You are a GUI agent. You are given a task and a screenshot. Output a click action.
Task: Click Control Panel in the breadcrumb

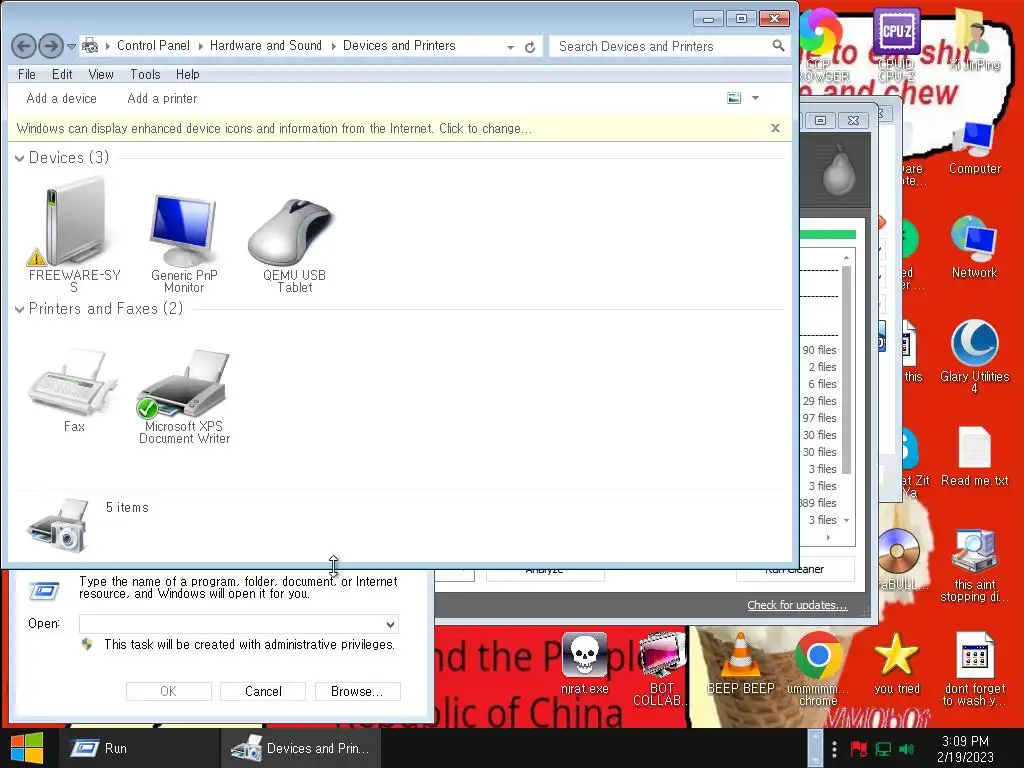153,46
